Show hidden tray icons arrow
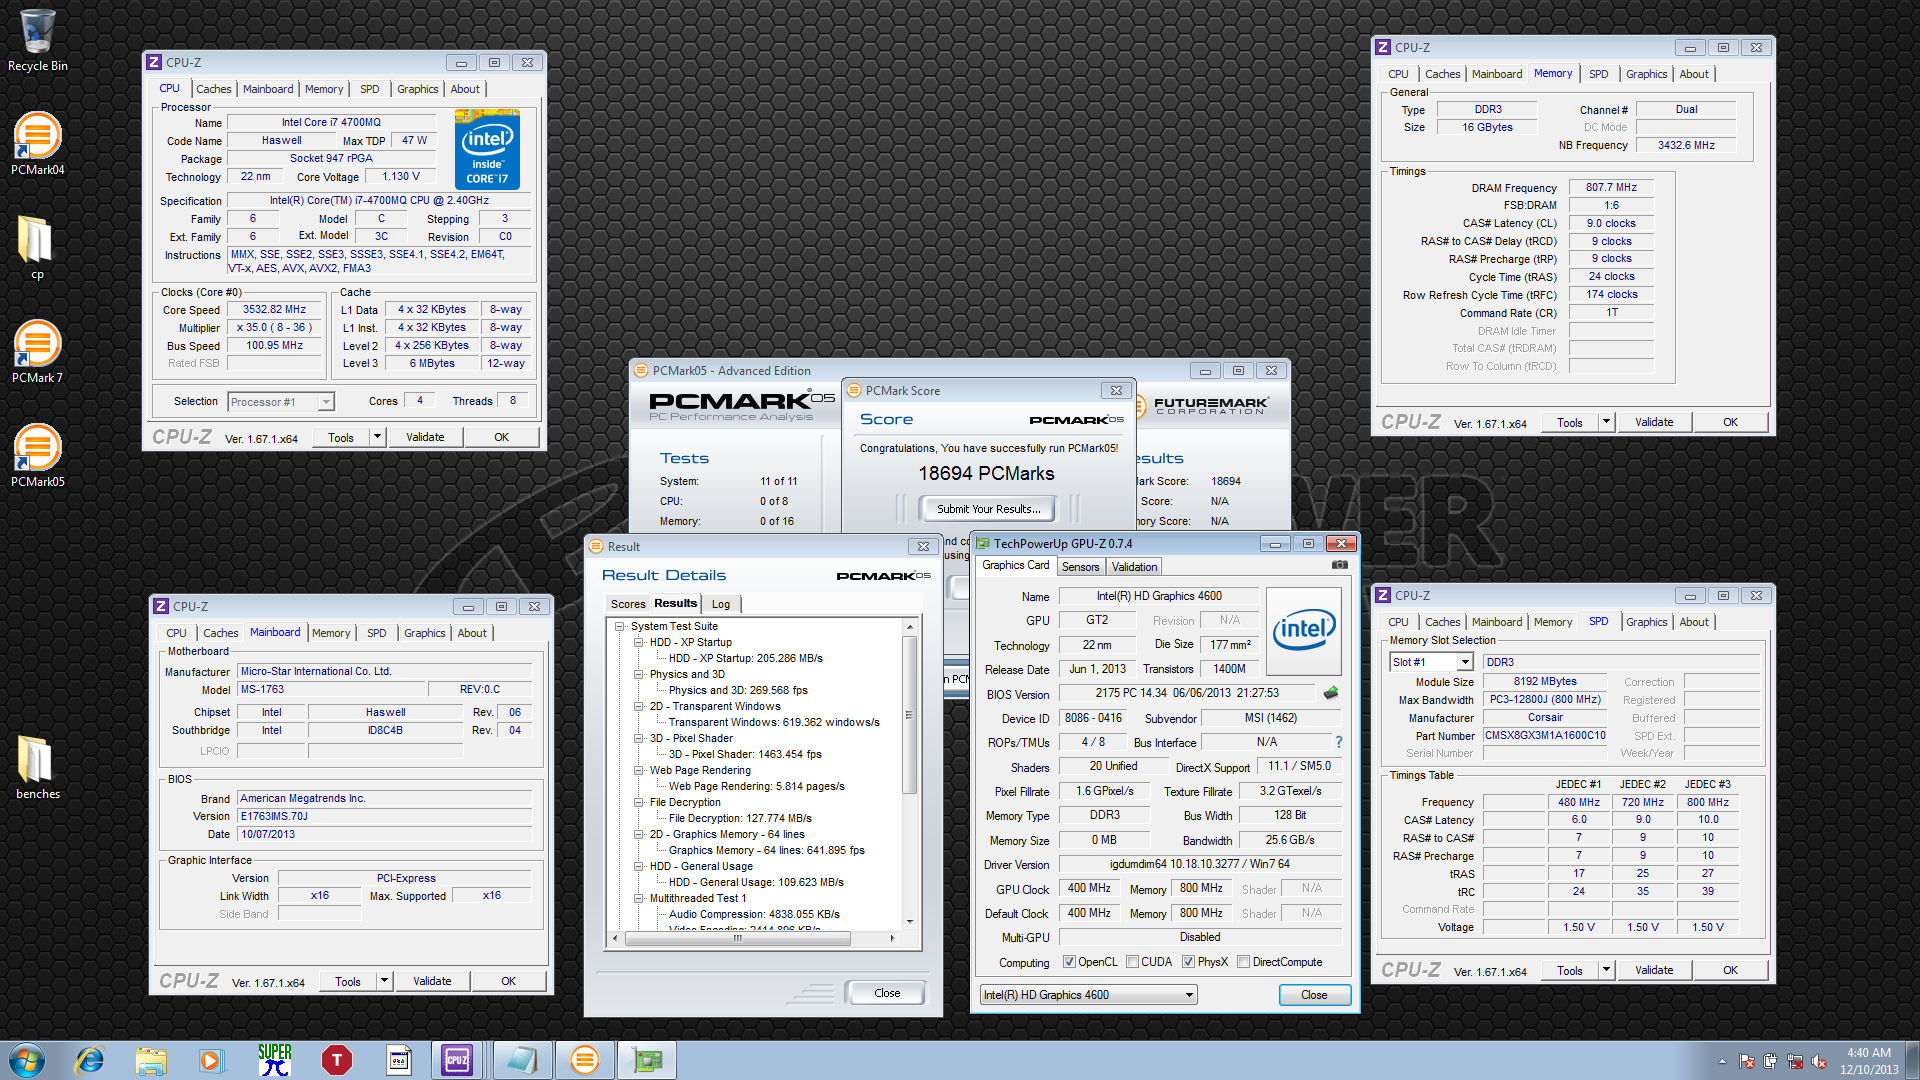Screen dimensions: 1920x1080 coord(1722,1062)
